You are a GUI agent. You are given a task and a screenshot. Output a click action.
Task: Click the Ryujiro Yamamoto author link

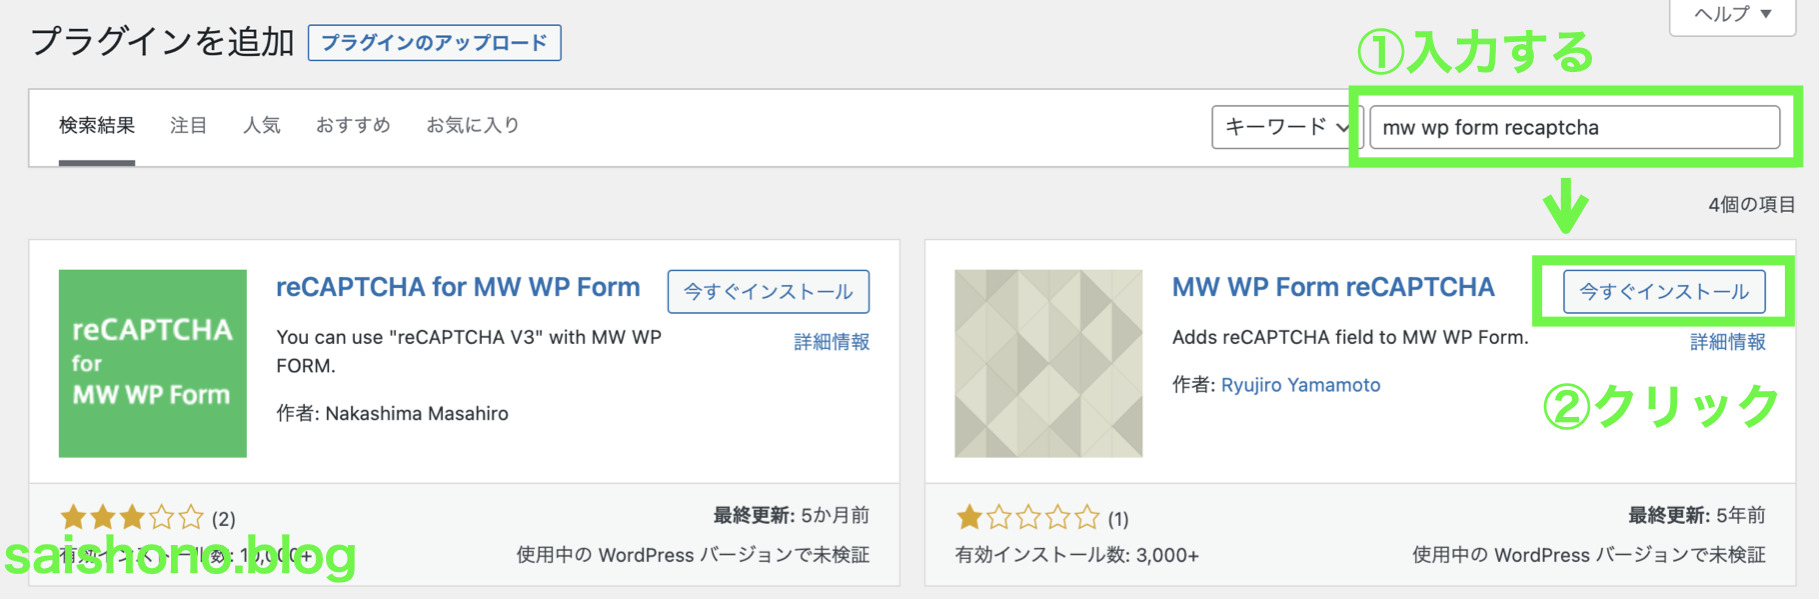1299,384
